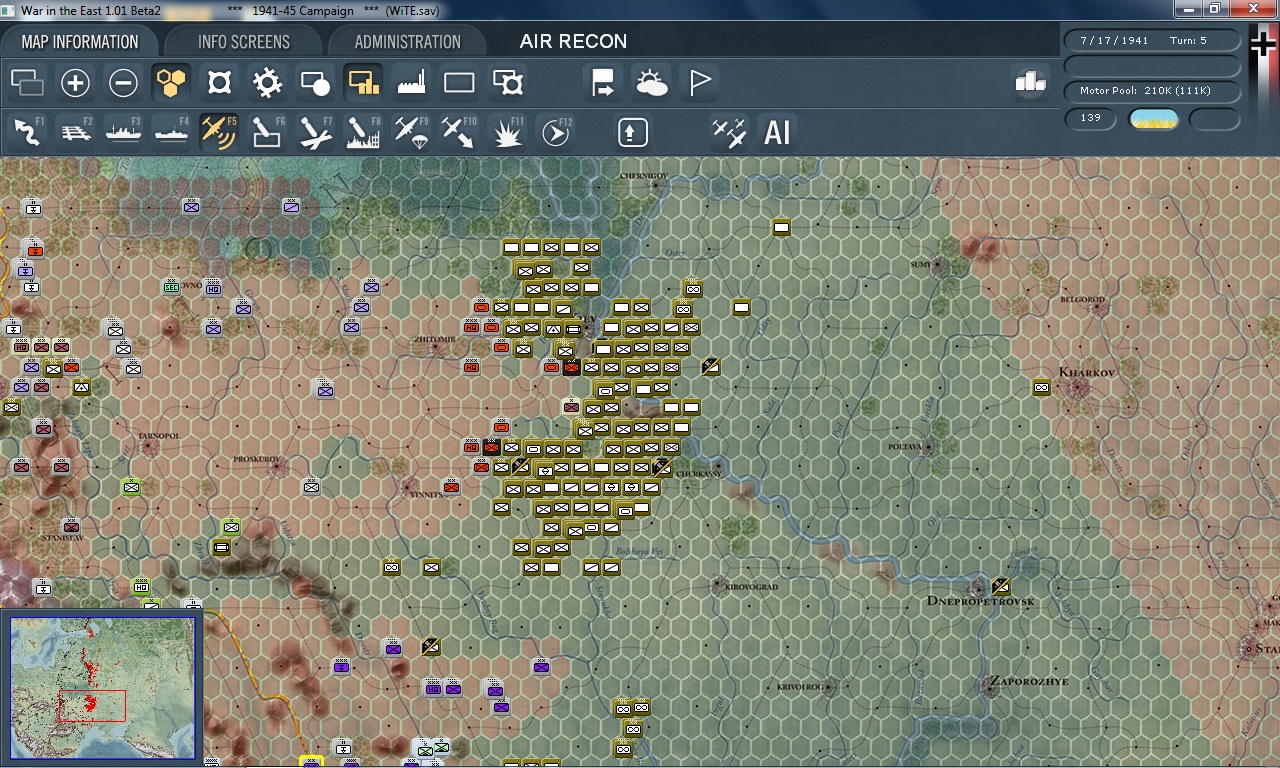Click the flag with arrow icon
1280x768 pixels.
click(603, 83)
